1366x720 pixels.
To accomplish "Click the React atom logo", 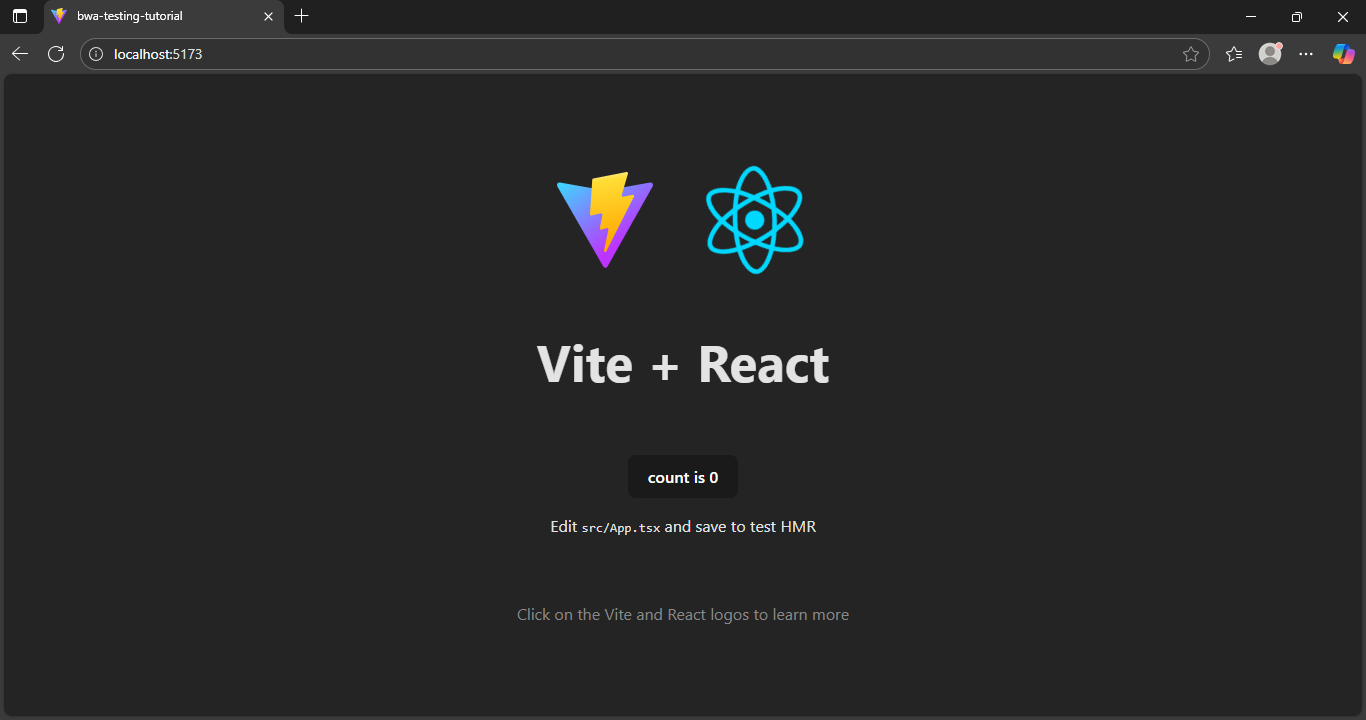I will [755, 219].
